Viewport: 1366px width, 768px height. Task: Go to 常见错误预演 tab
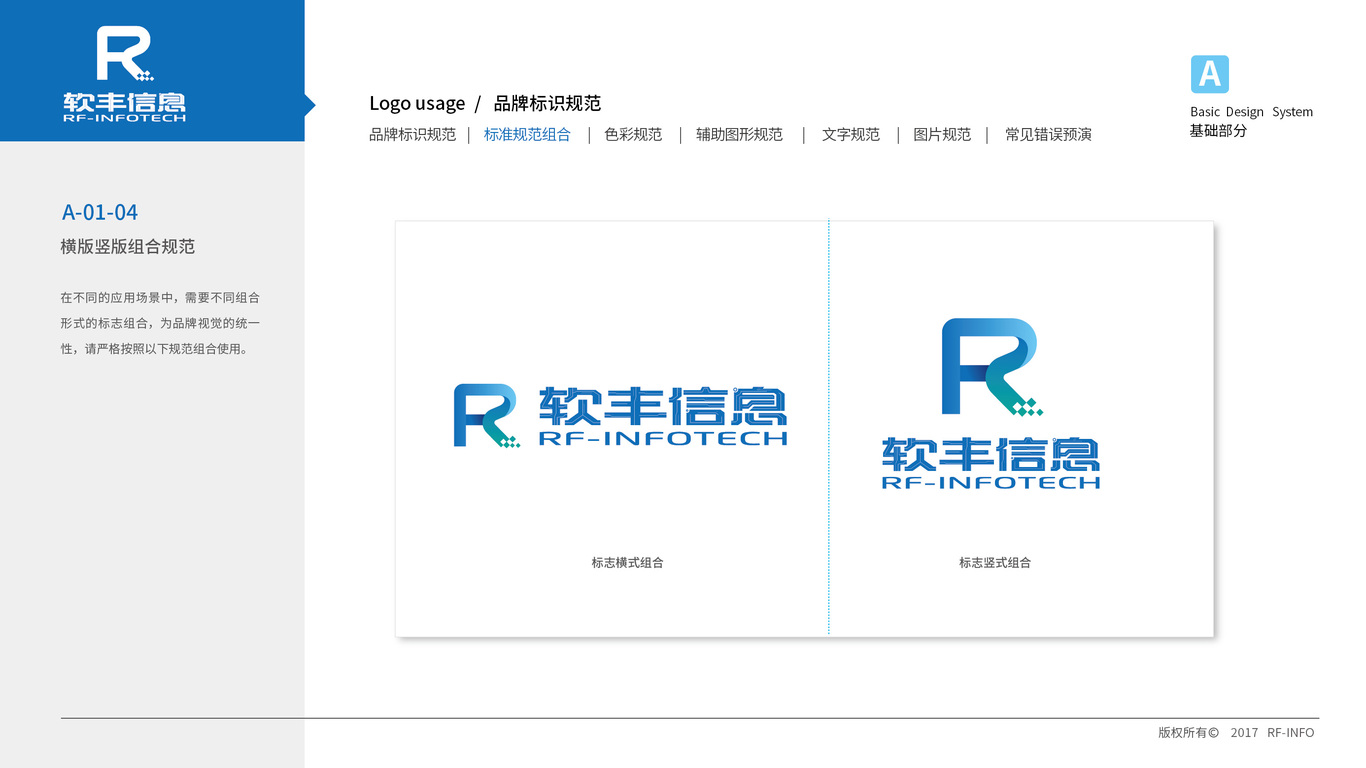(1048, 134)
